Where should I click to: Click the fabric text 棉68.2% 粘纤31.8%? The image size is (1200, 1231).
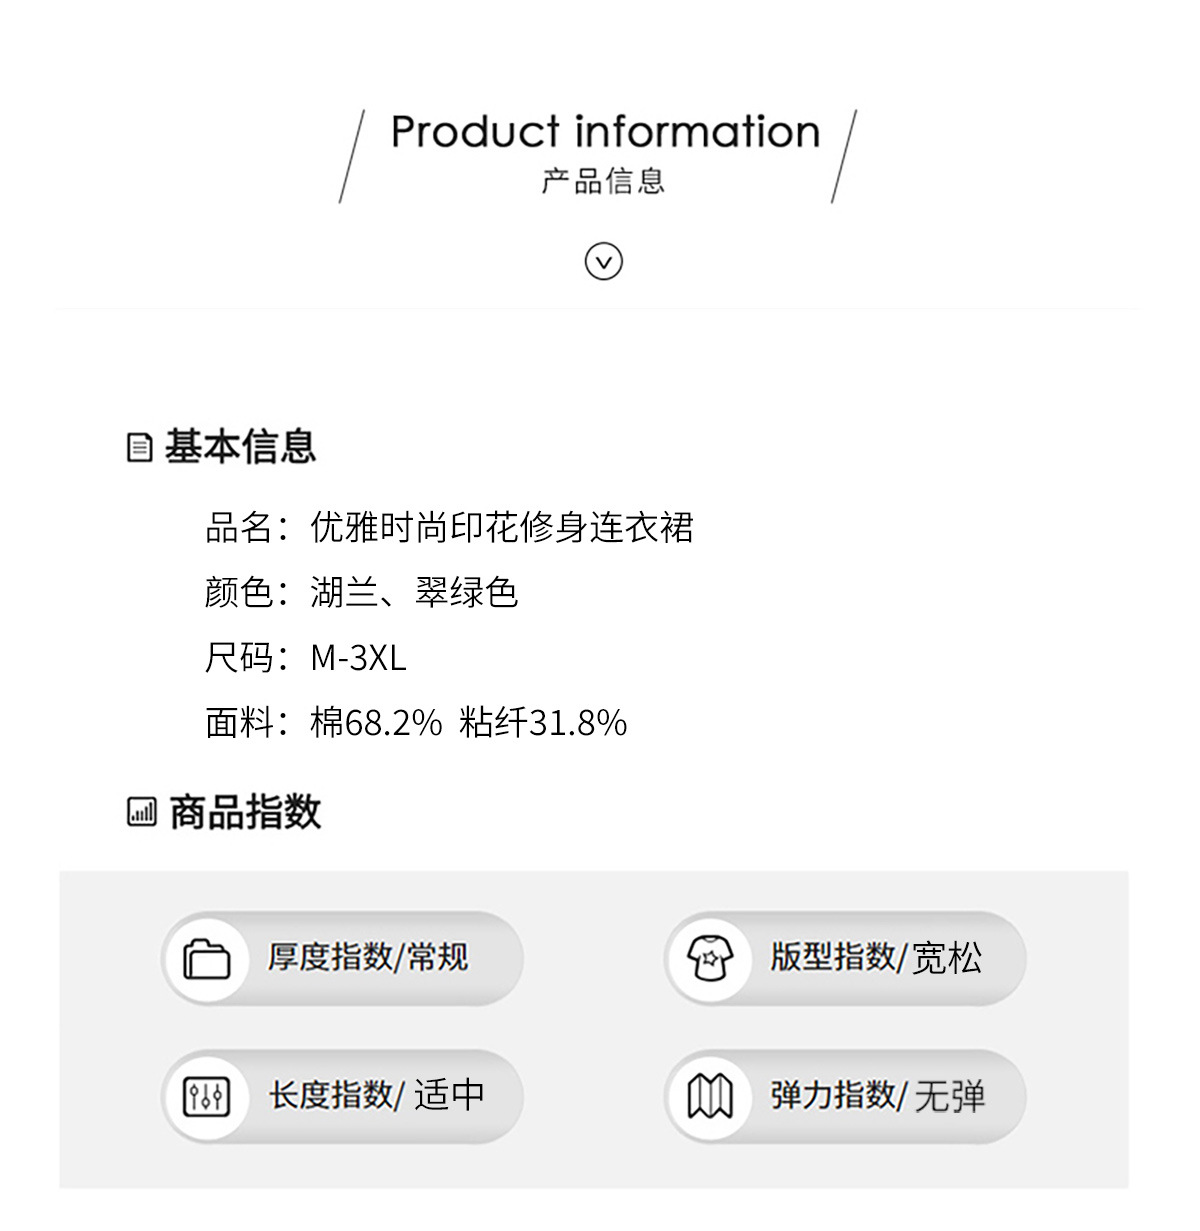(x=468, y=722)
